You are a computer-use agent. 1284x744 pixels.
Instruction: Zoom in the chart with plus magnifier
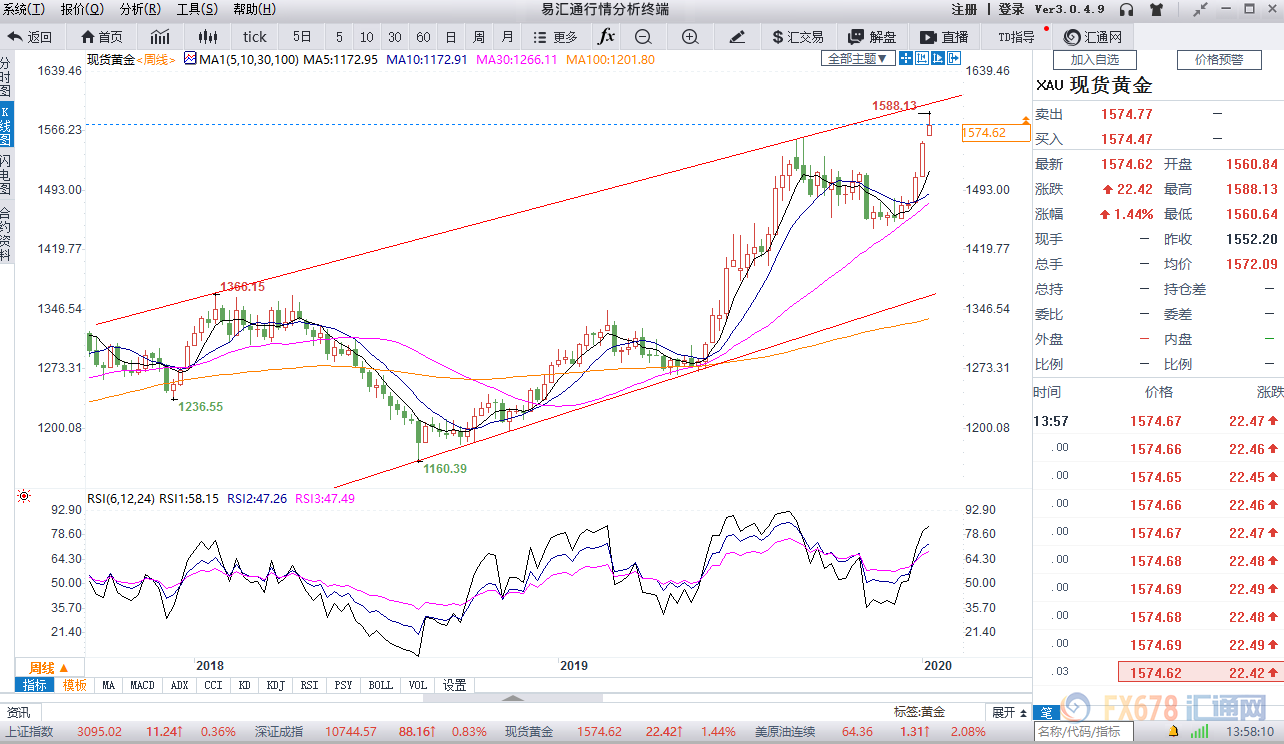690,37
